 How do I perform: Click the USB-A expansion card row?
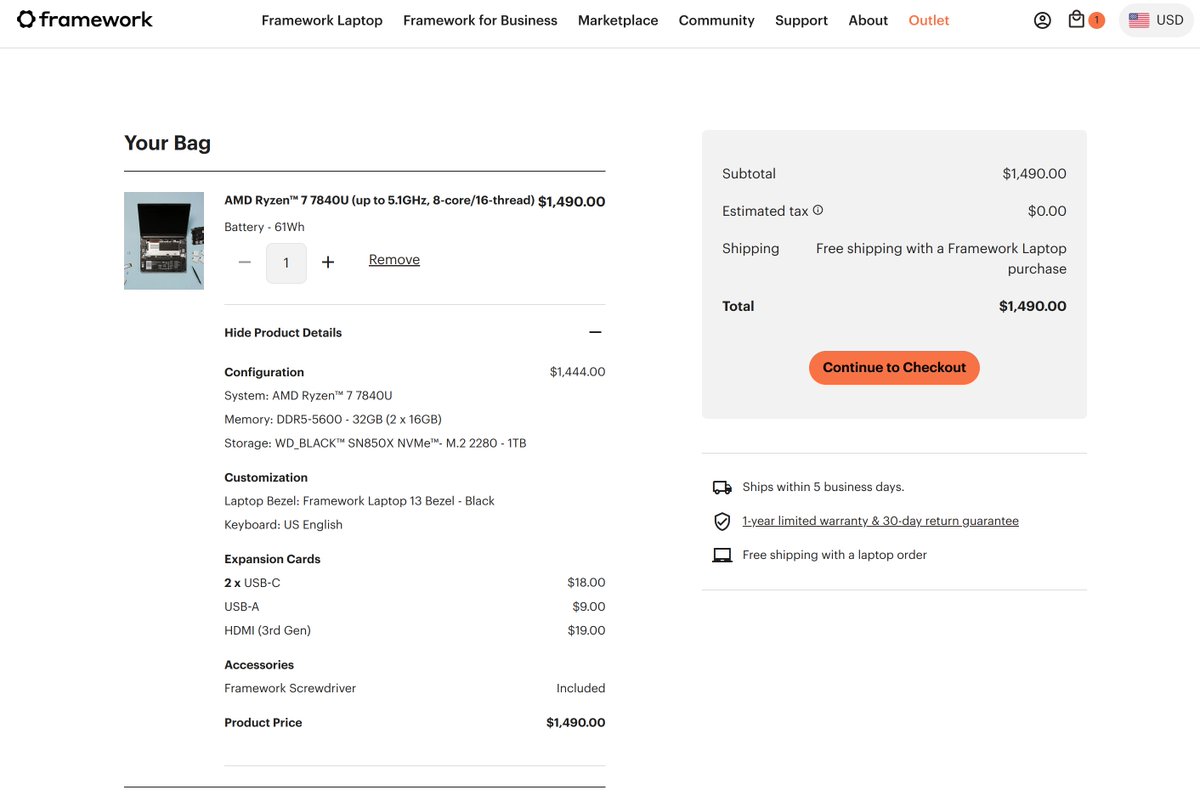[414, 607]
